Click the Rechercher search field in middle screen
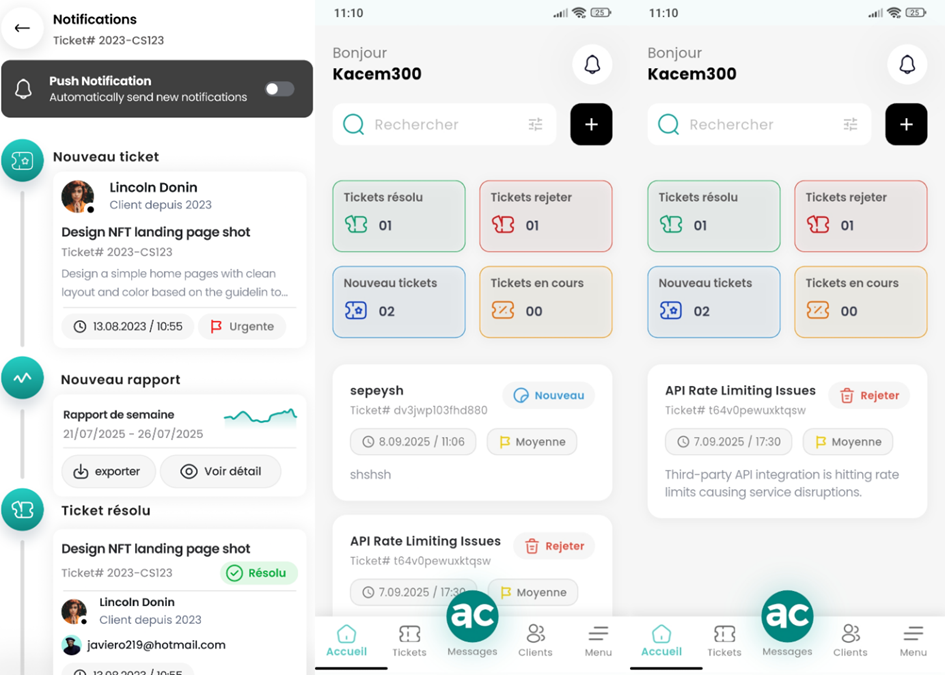The image size is (945, 675). click(x=444, y=124)
